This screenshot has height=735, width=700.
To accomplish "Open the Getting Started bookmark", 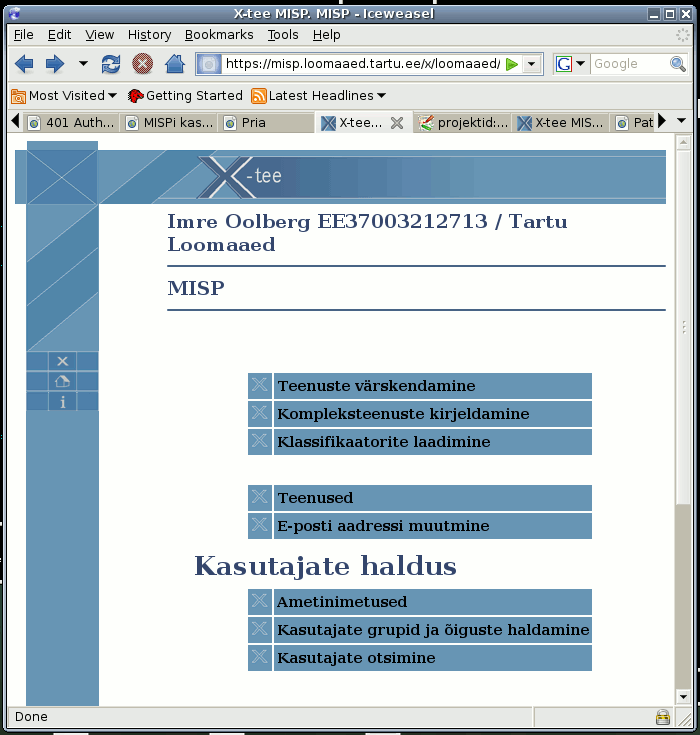I will click(x=185, y=96).
